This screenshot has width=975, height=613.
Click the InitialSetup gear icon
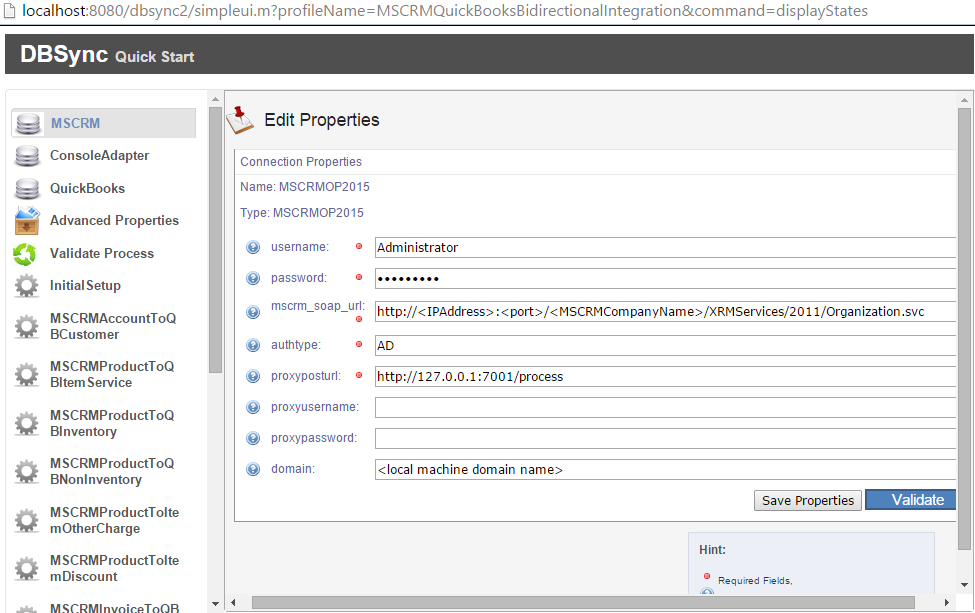coord(27,286)
